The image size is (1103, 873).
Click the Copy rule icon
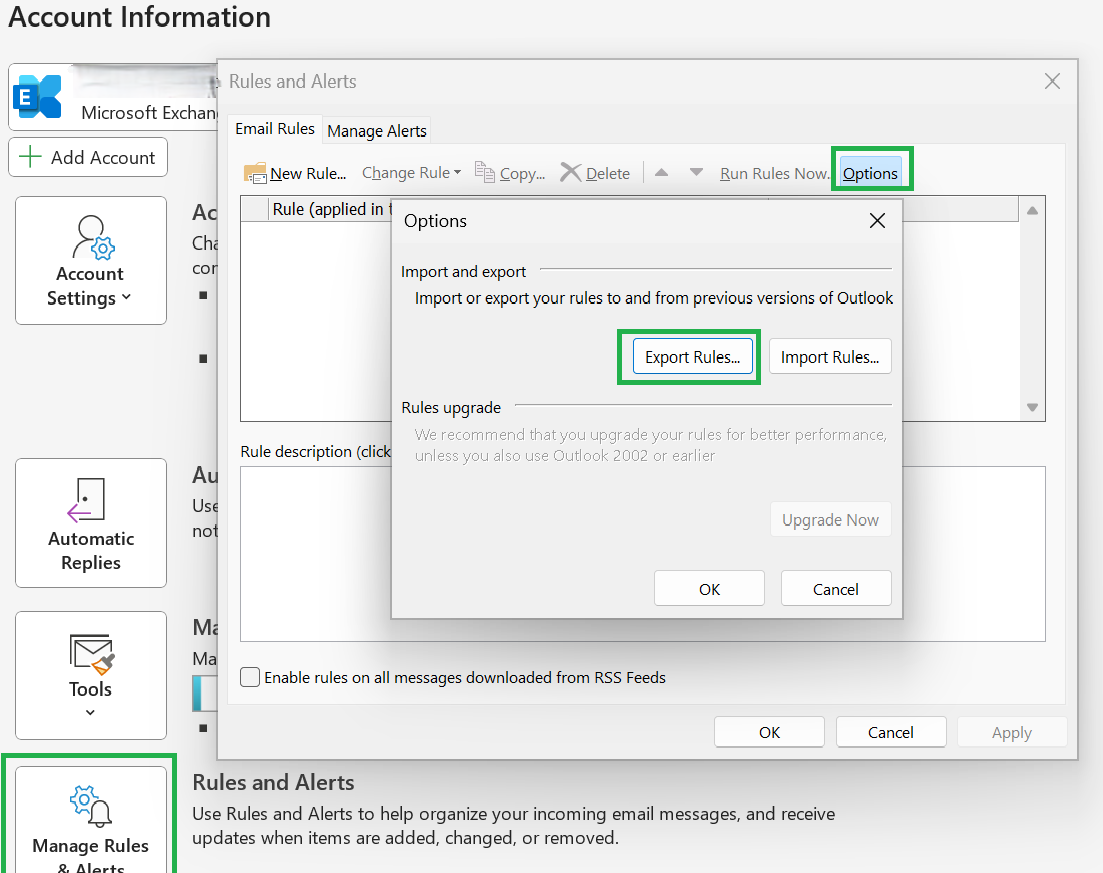click(485, 172)
